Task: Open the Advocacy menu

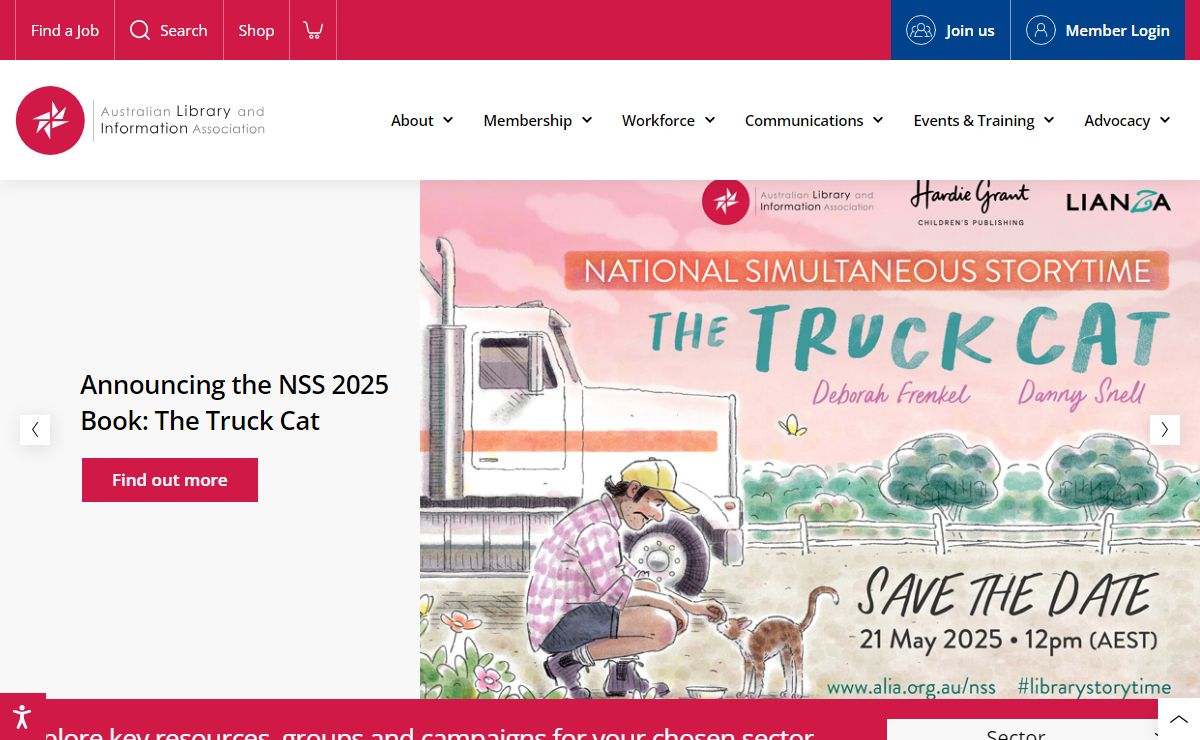Action: coord(1117,120)
